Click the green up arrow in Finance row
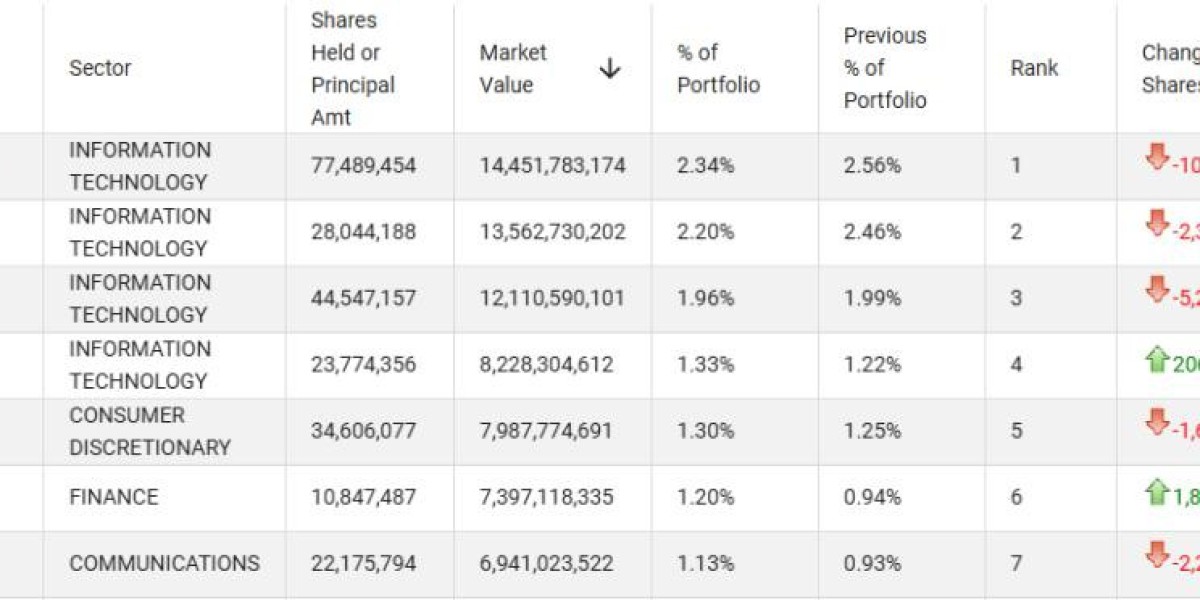Screen dimensions: 1200x600 tap(1157, 491)
